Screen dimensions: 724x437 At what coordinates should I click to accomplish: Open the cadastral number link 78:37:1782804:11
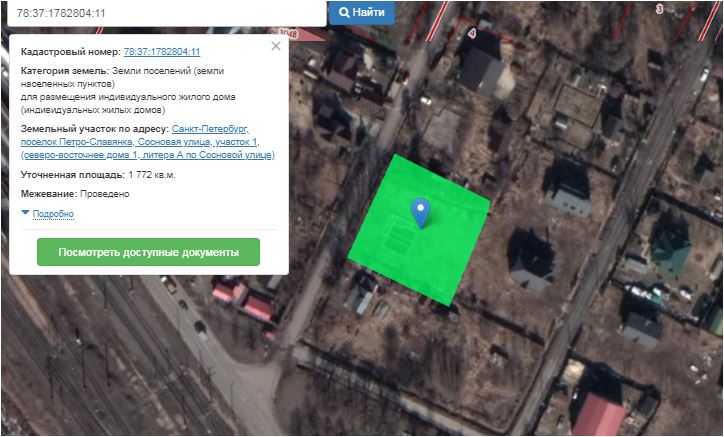(162, 52)
